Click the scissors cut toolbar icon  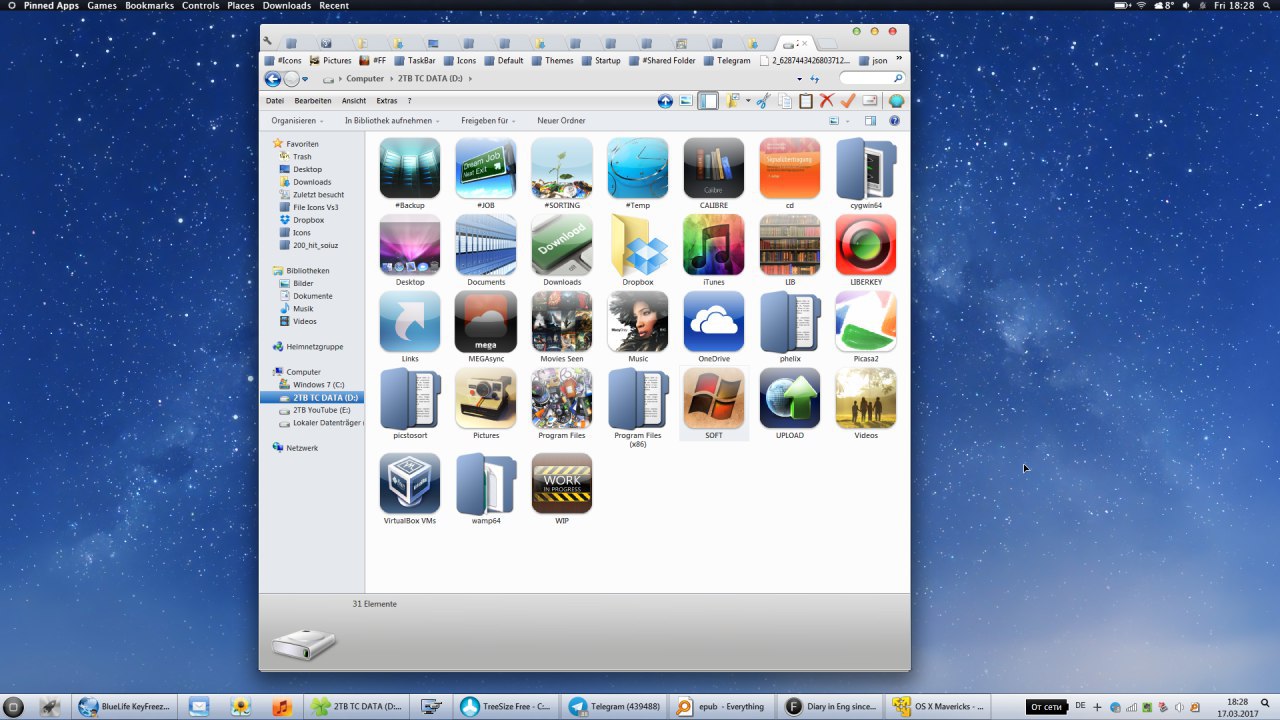[x=764, y=101]
